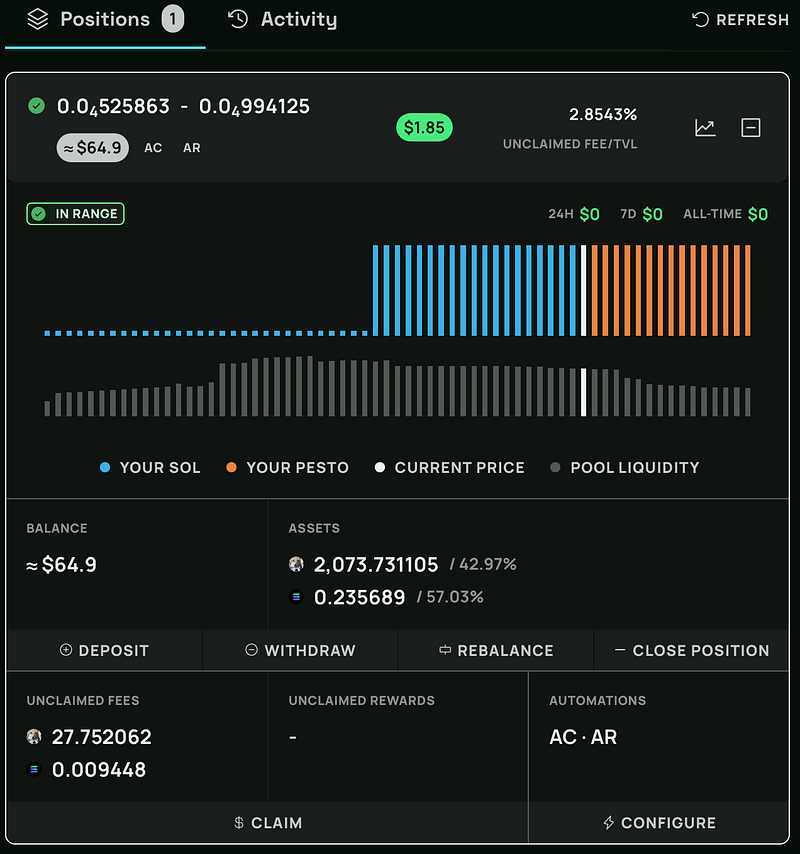Click the Refresh icon at top right
The width and height of the screenshot is (800, 854).
pos(700,20)
